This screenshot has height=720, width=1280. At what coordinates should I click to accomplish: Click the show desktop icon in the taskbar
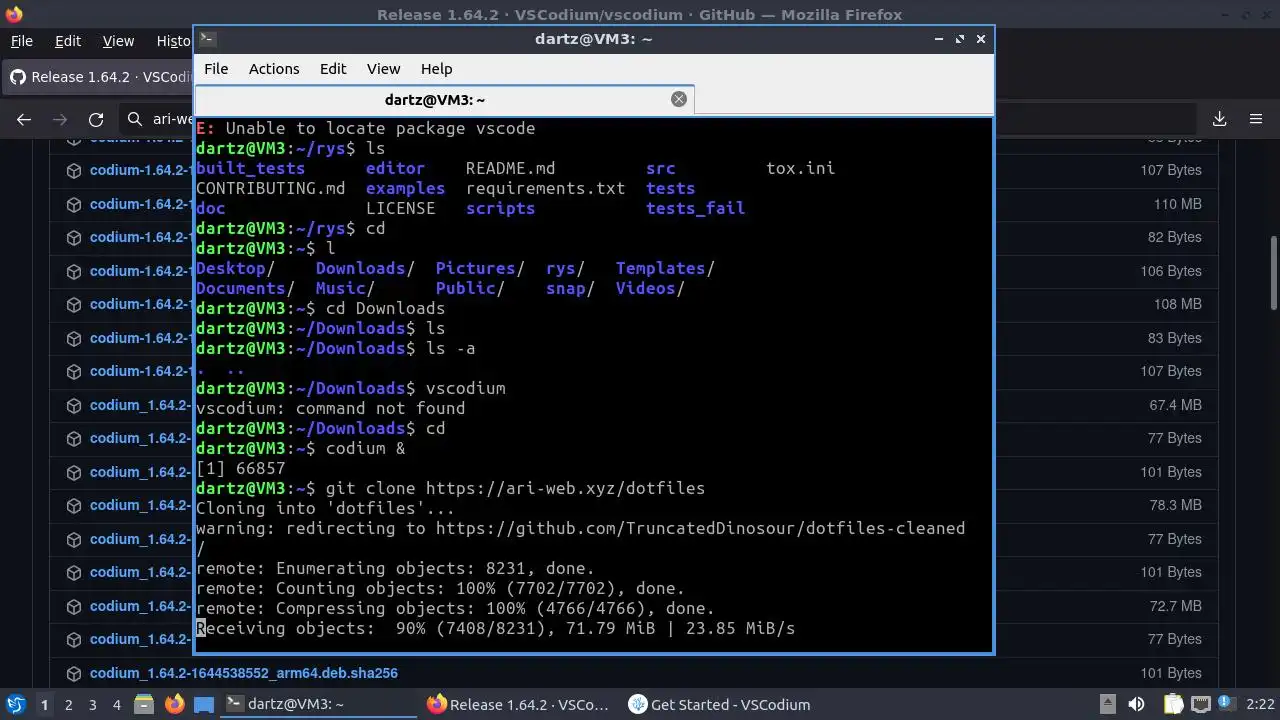204,704
